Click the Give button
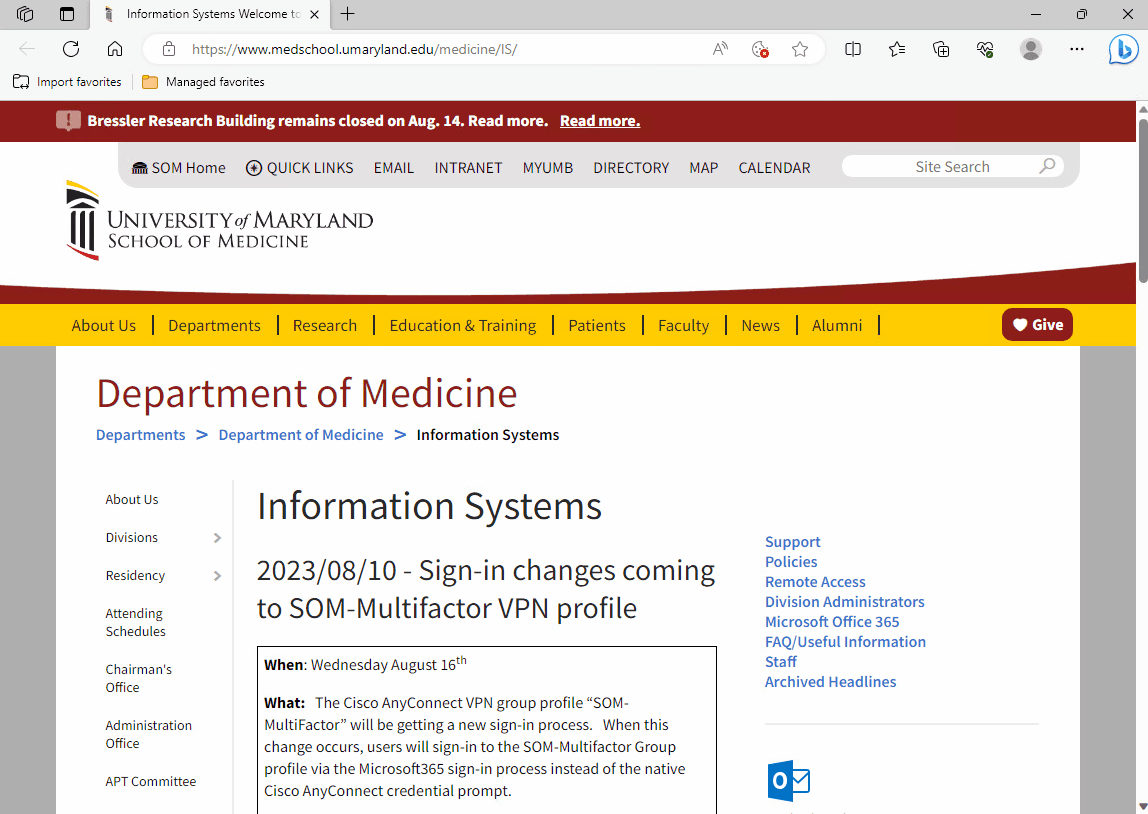This screenshot has height=814, width=1148. click(1037, 324)
